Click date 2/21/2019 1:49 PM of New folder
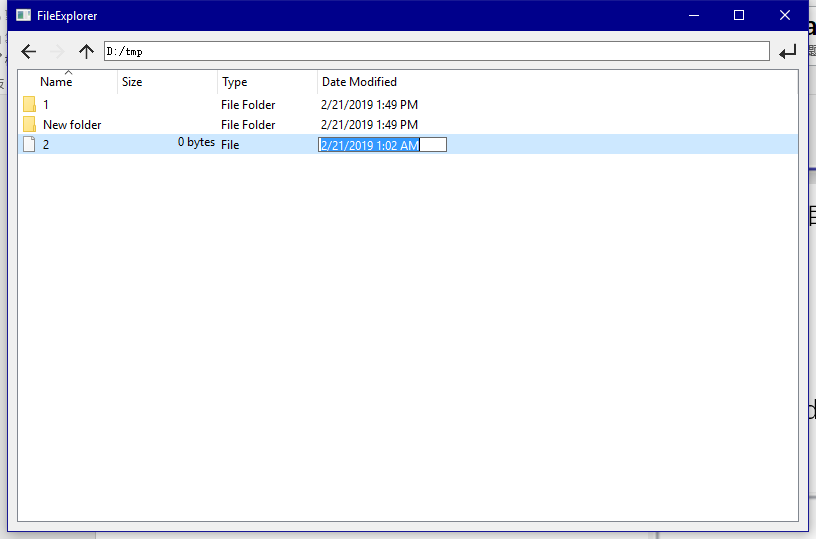The image size is (816, 539). coord(369,125)
